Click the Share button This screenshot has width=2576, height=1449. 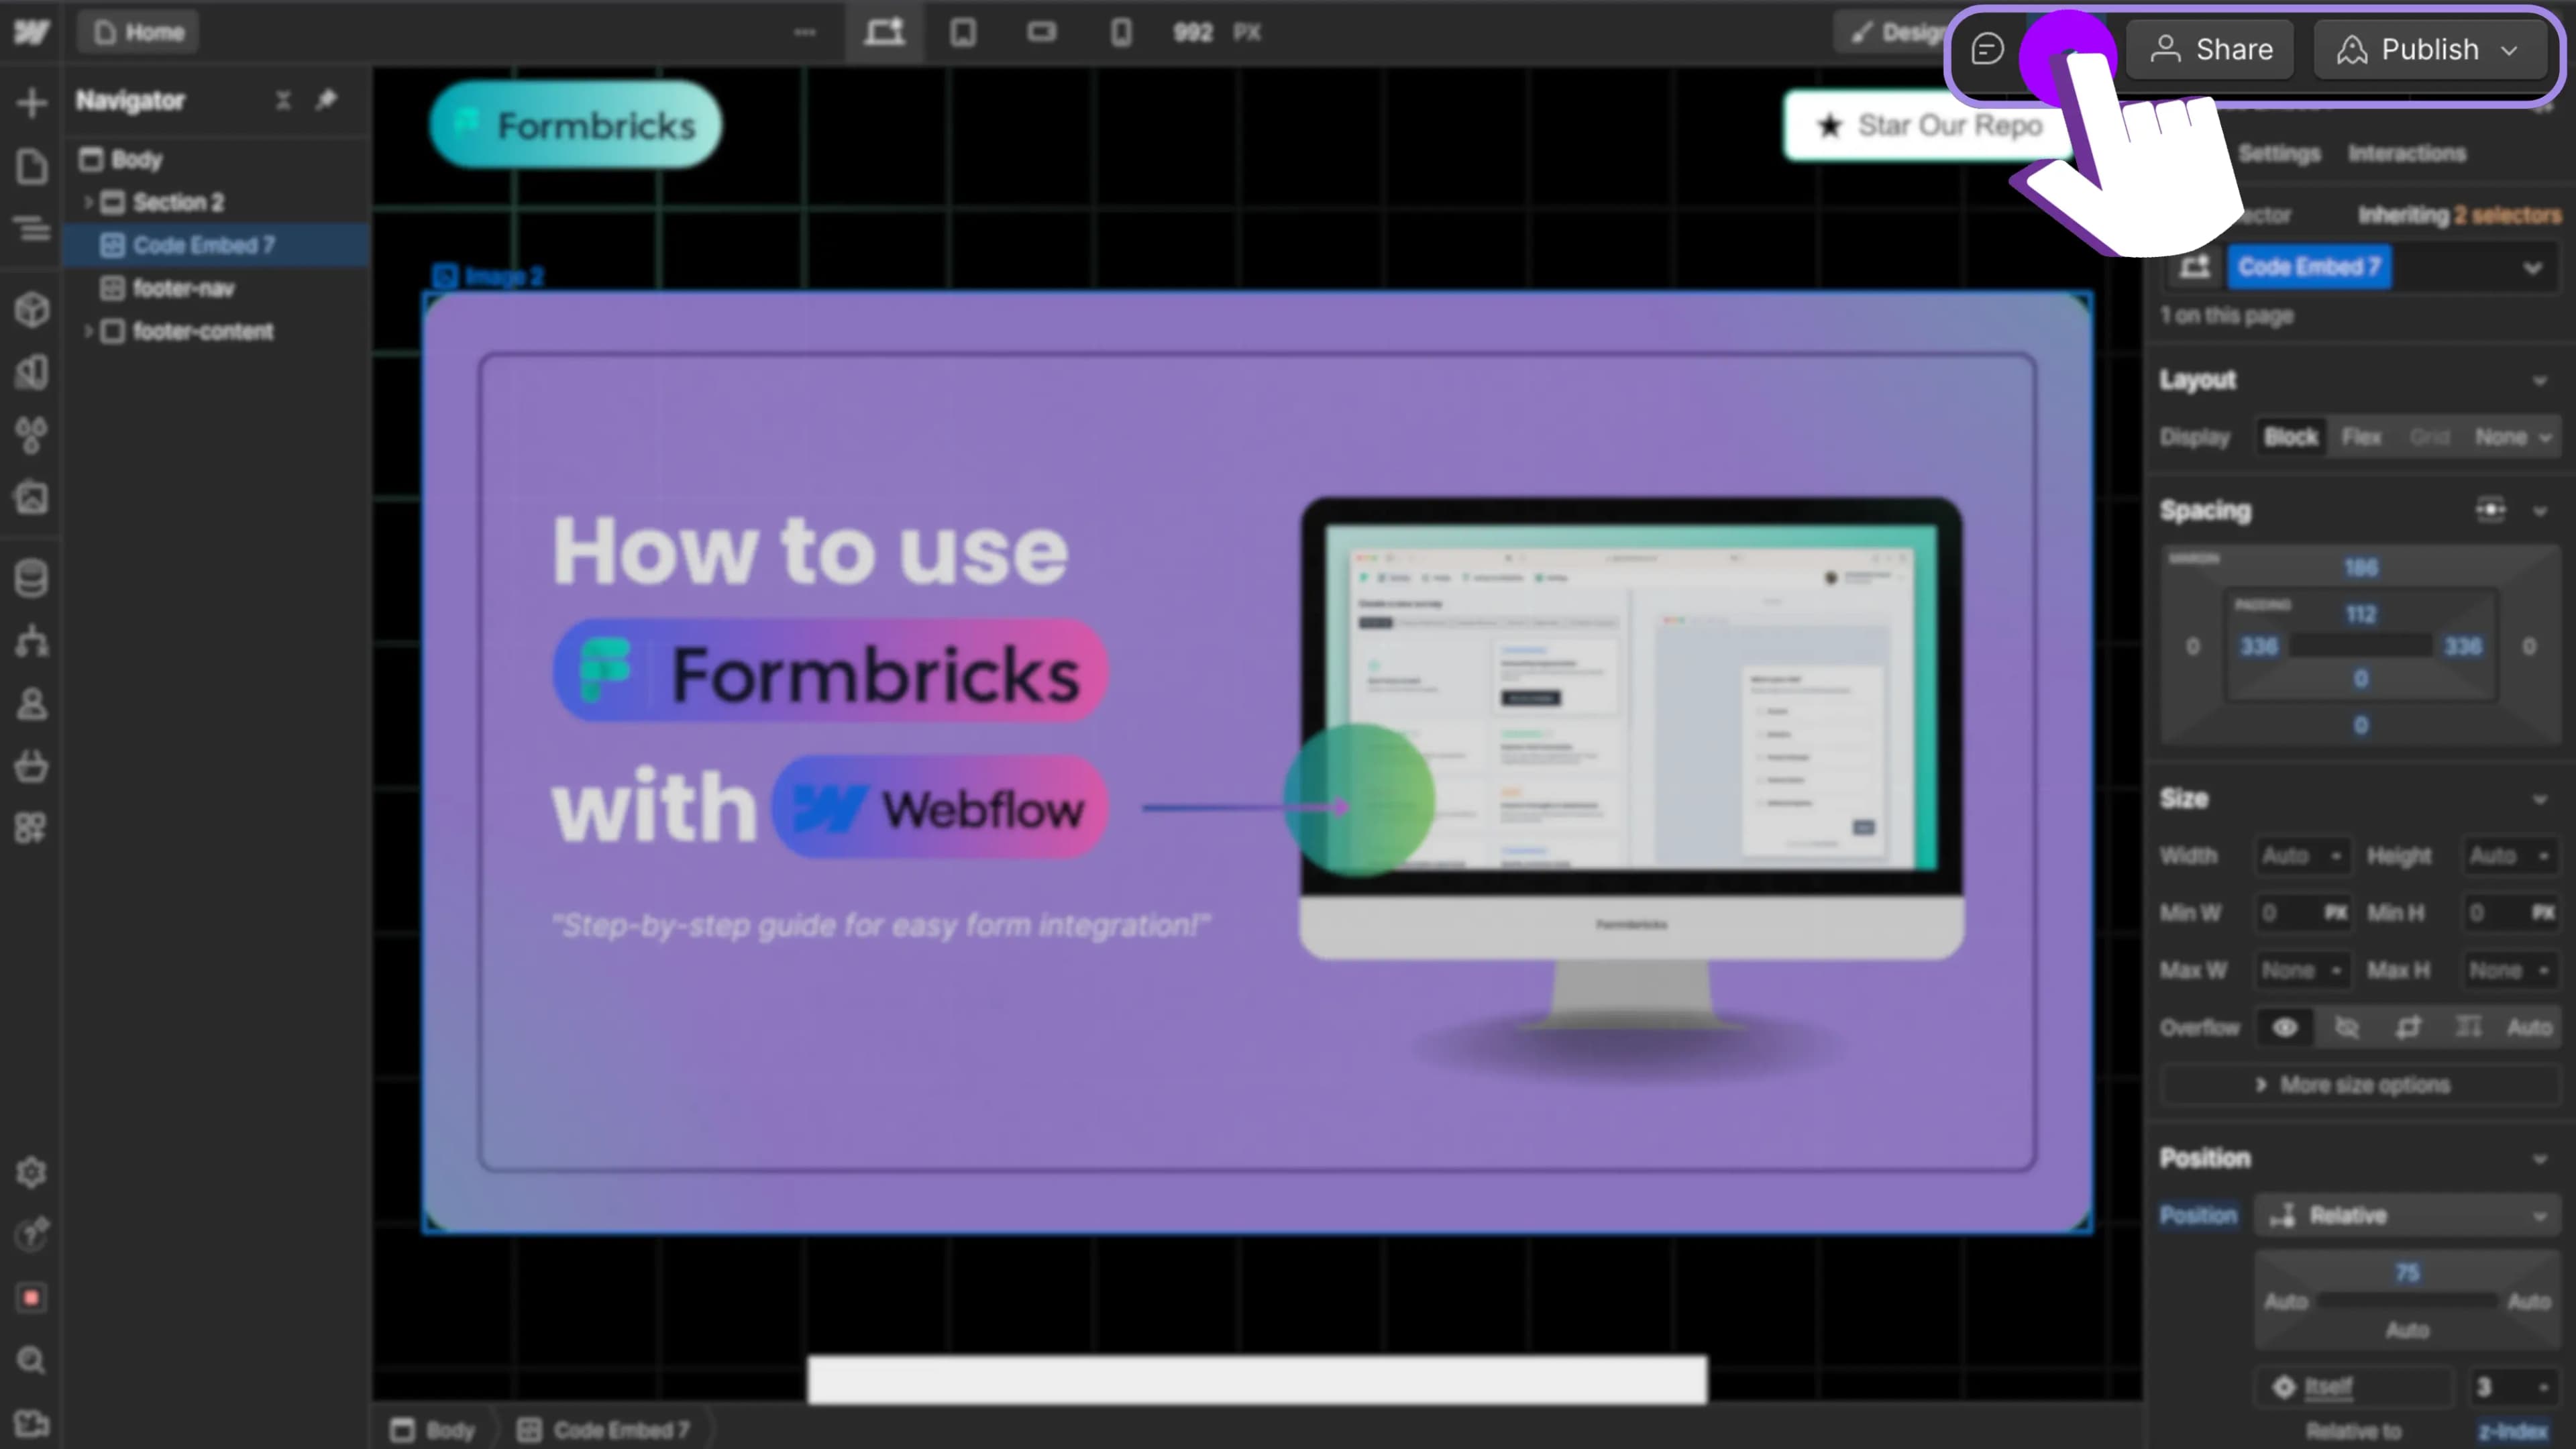(x=2210, y=50)
